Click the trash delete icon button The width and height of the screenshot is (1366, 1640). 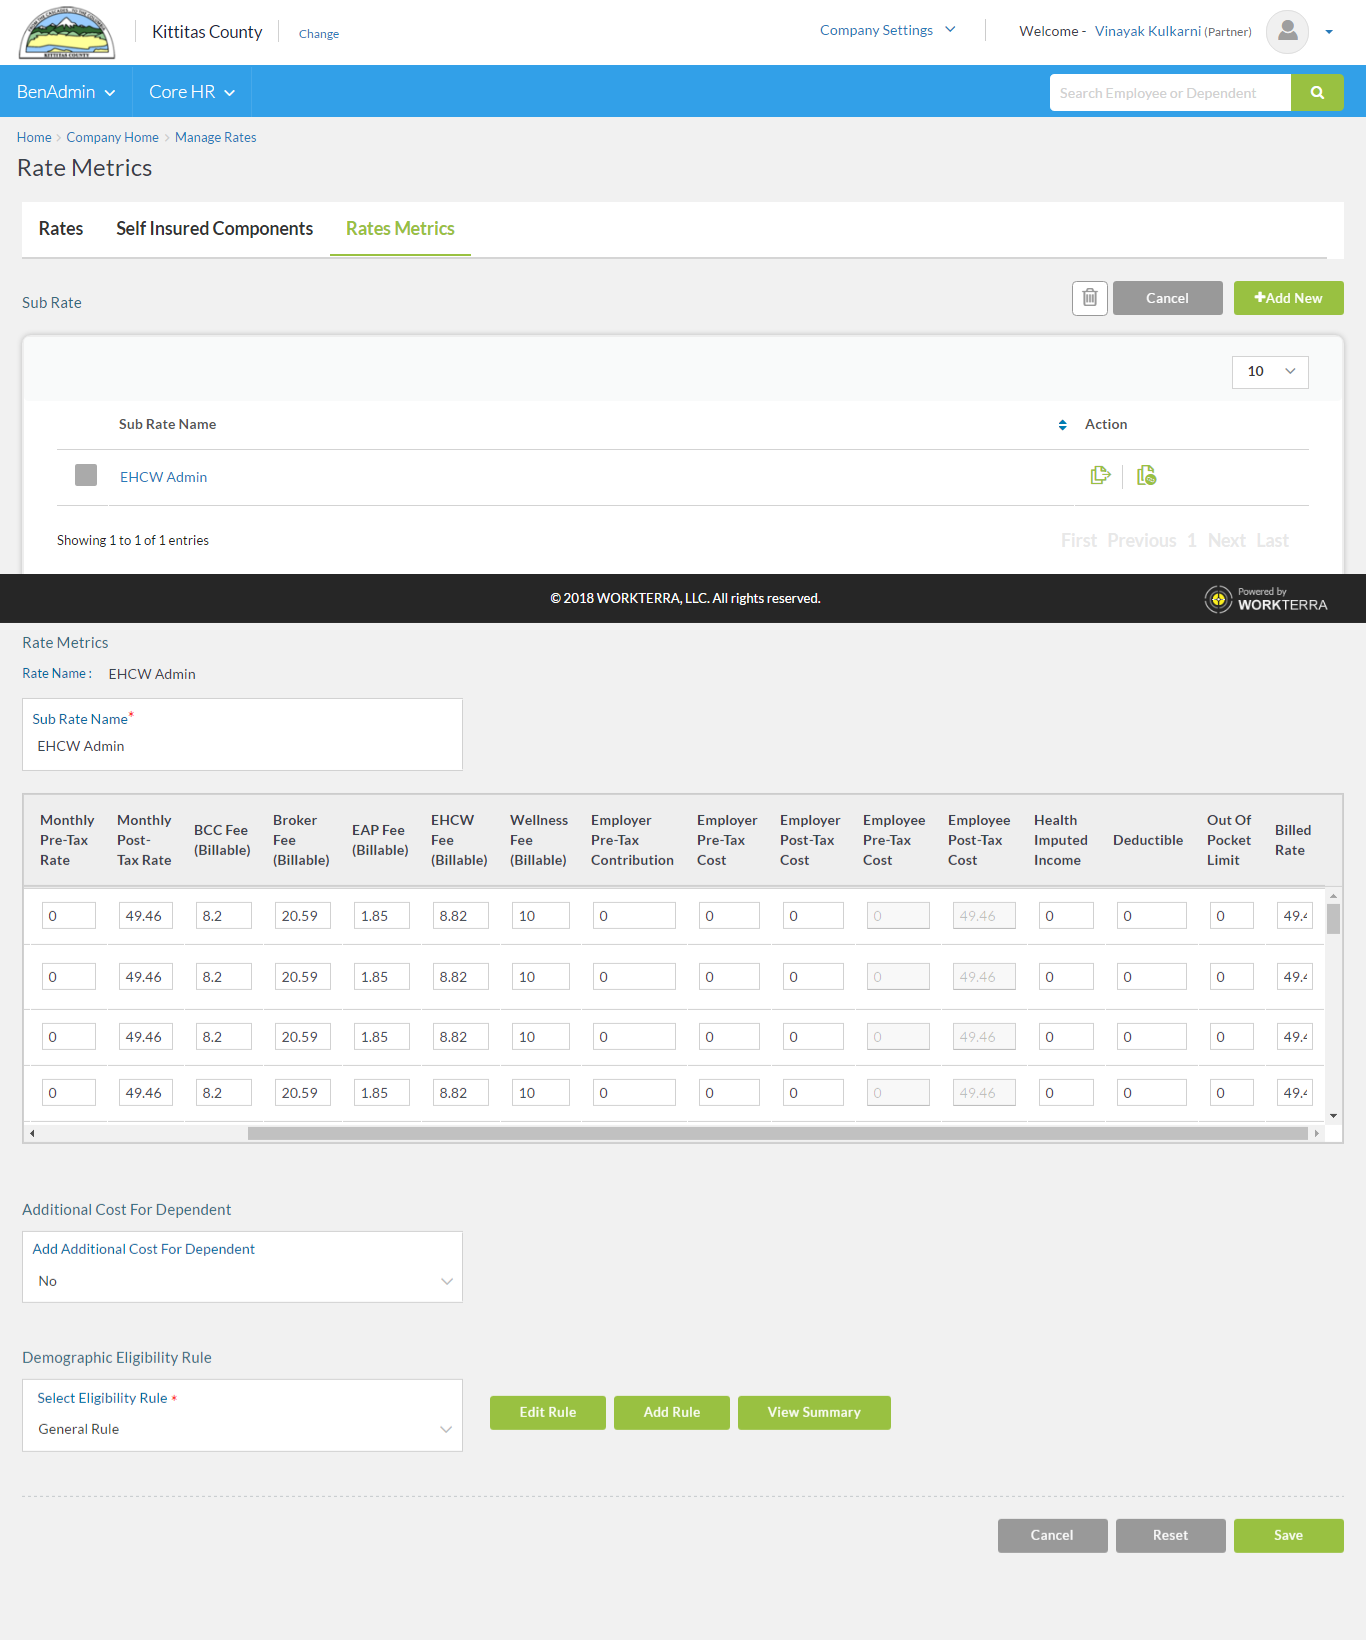coord(1089,298)
